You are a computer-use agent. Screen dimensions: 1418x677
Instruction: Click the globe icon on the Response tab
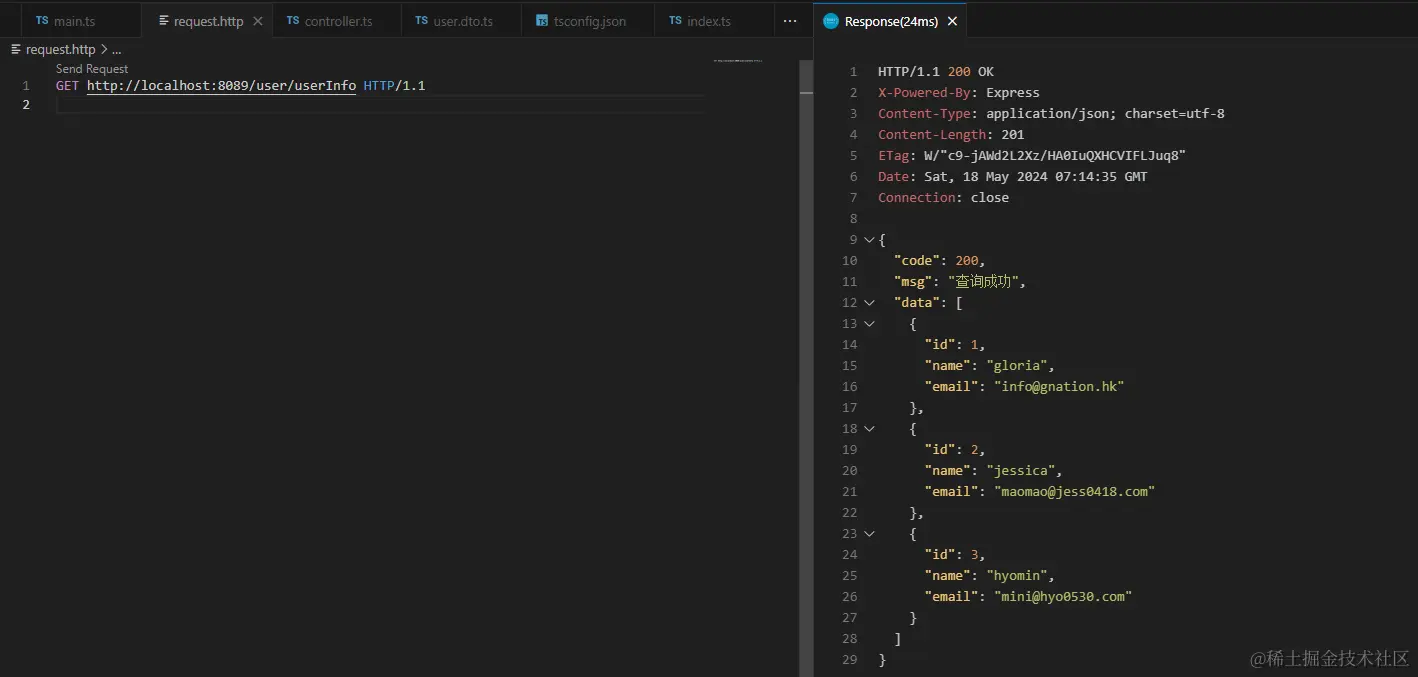pyautogui.click(x=830, y=21)
